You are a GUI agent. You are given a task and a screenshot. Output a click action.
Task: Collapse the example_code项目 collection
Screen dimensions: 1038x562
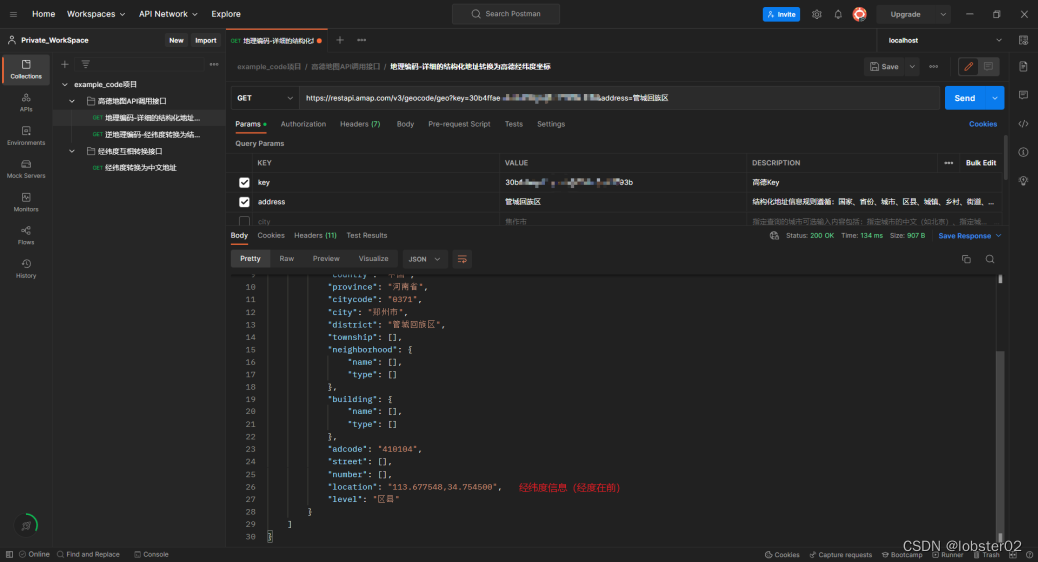coord(65,85)
